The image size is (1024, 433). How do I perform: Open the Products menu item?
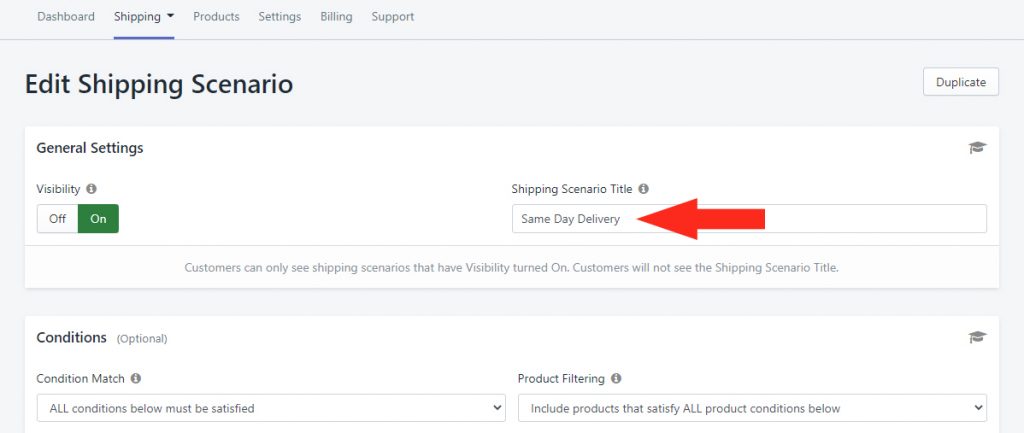216,16
